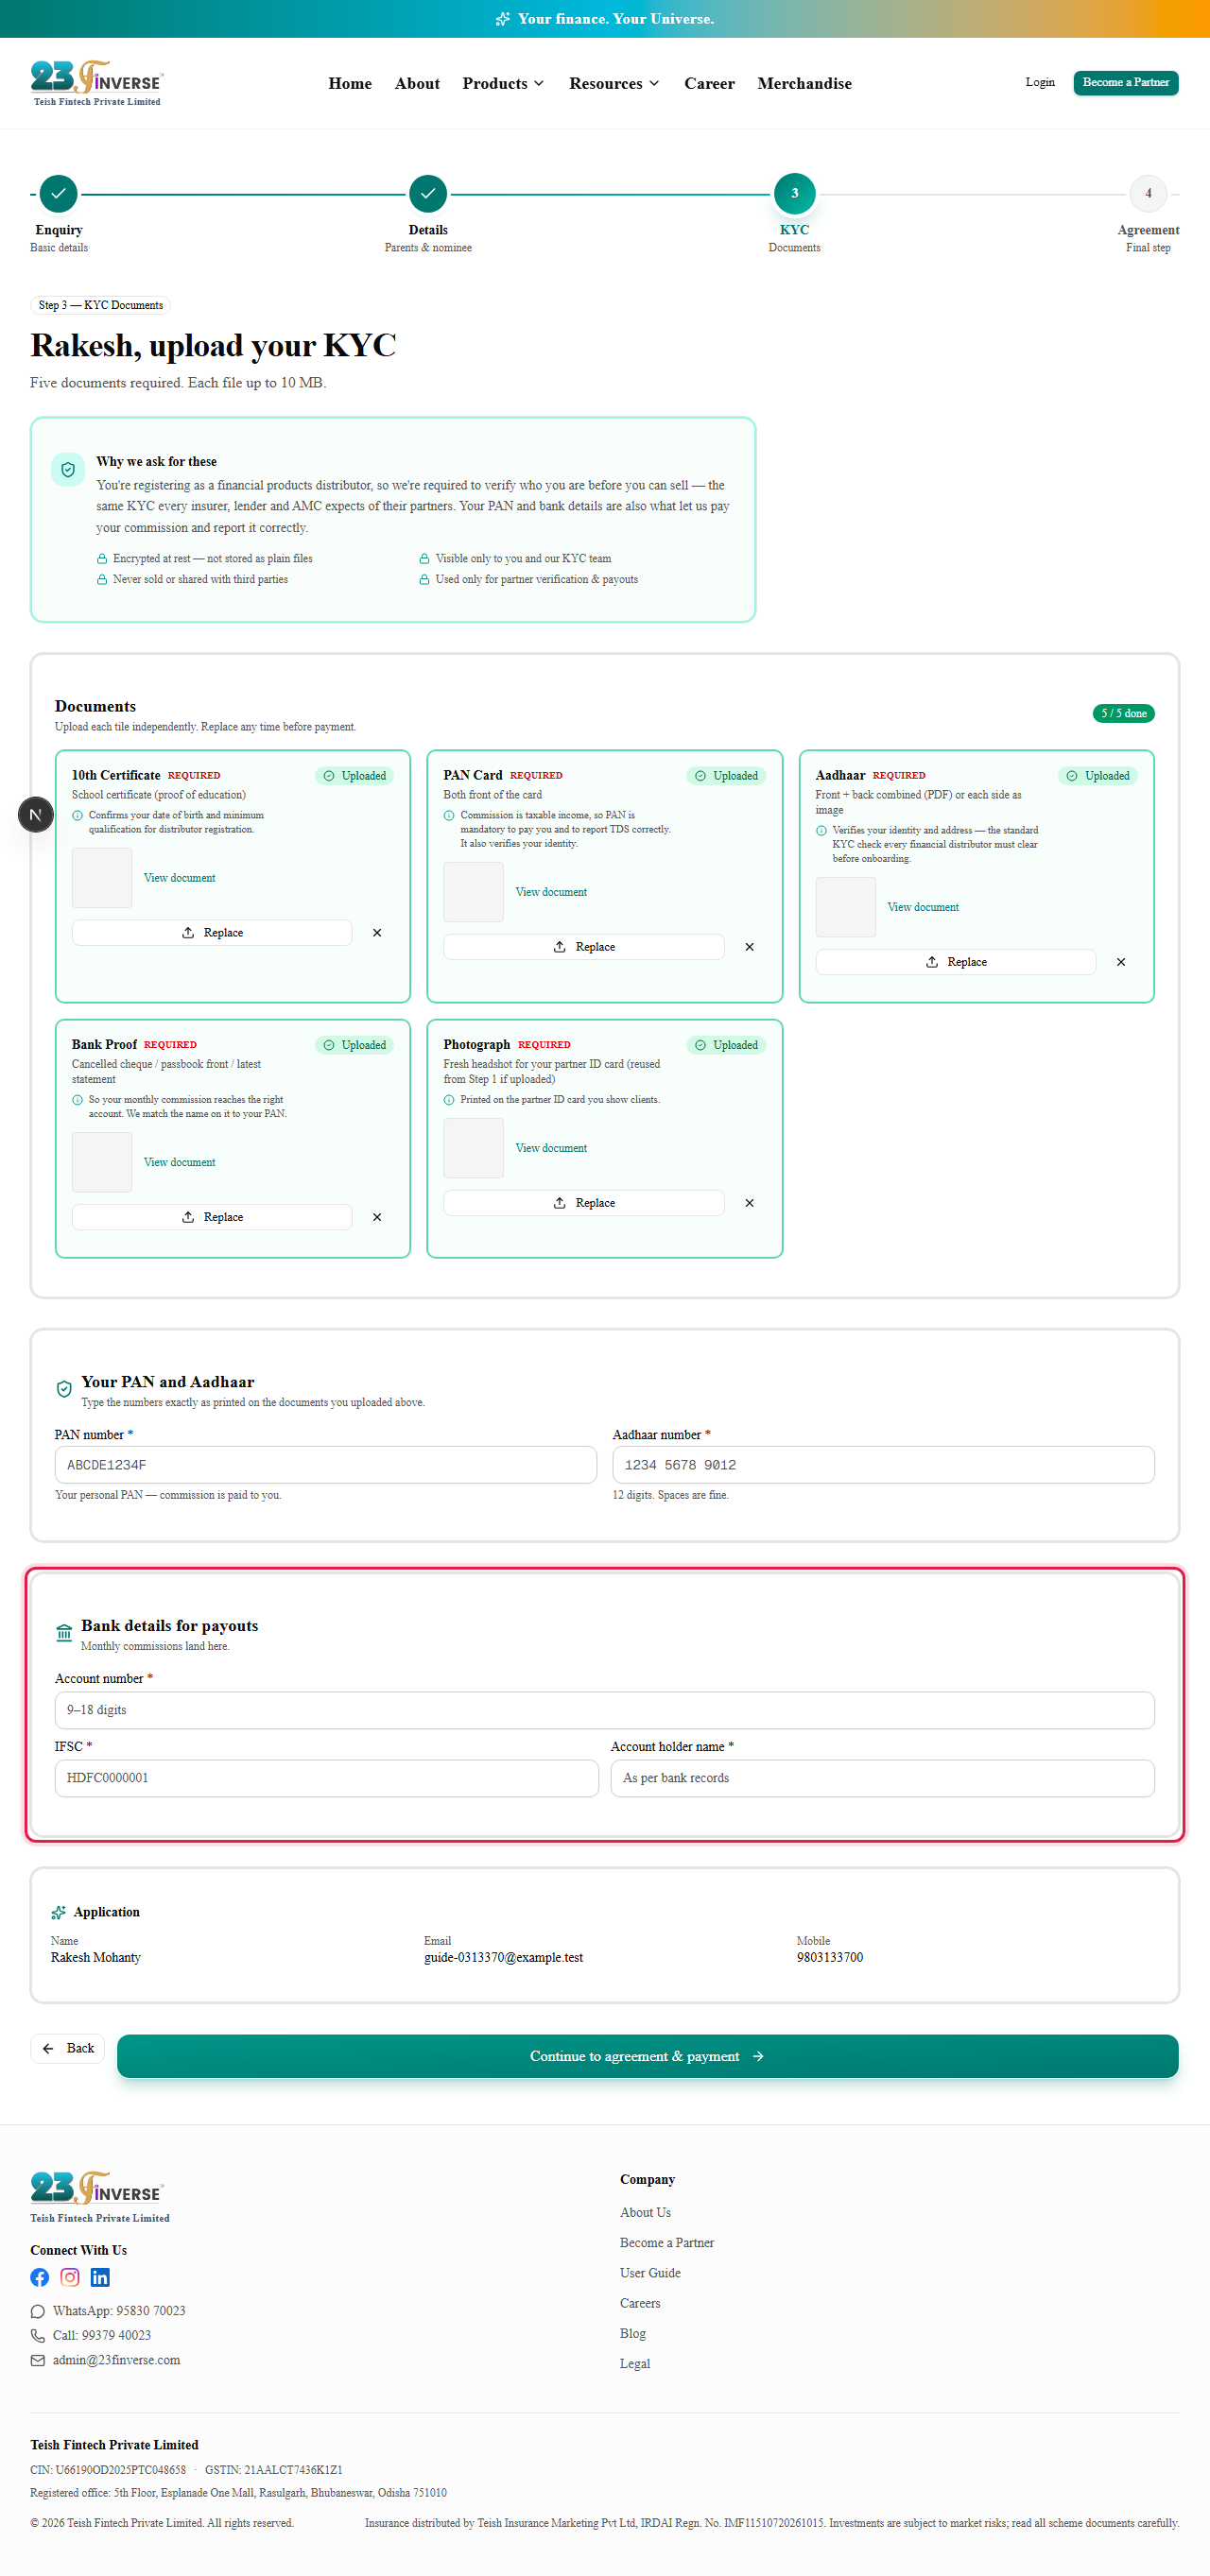Remove the Aadhaar upload with X

tap(1121, 962)
